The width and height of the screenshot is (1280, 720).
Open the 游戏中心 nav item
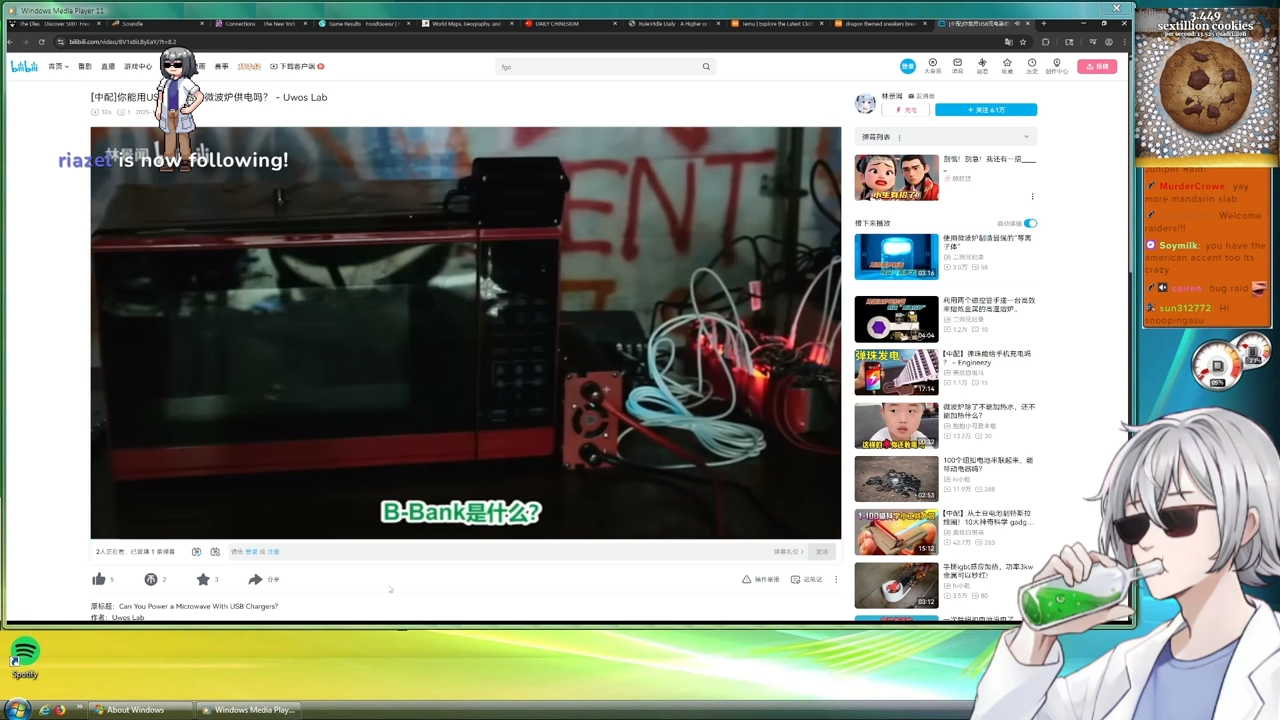point(138,66)
